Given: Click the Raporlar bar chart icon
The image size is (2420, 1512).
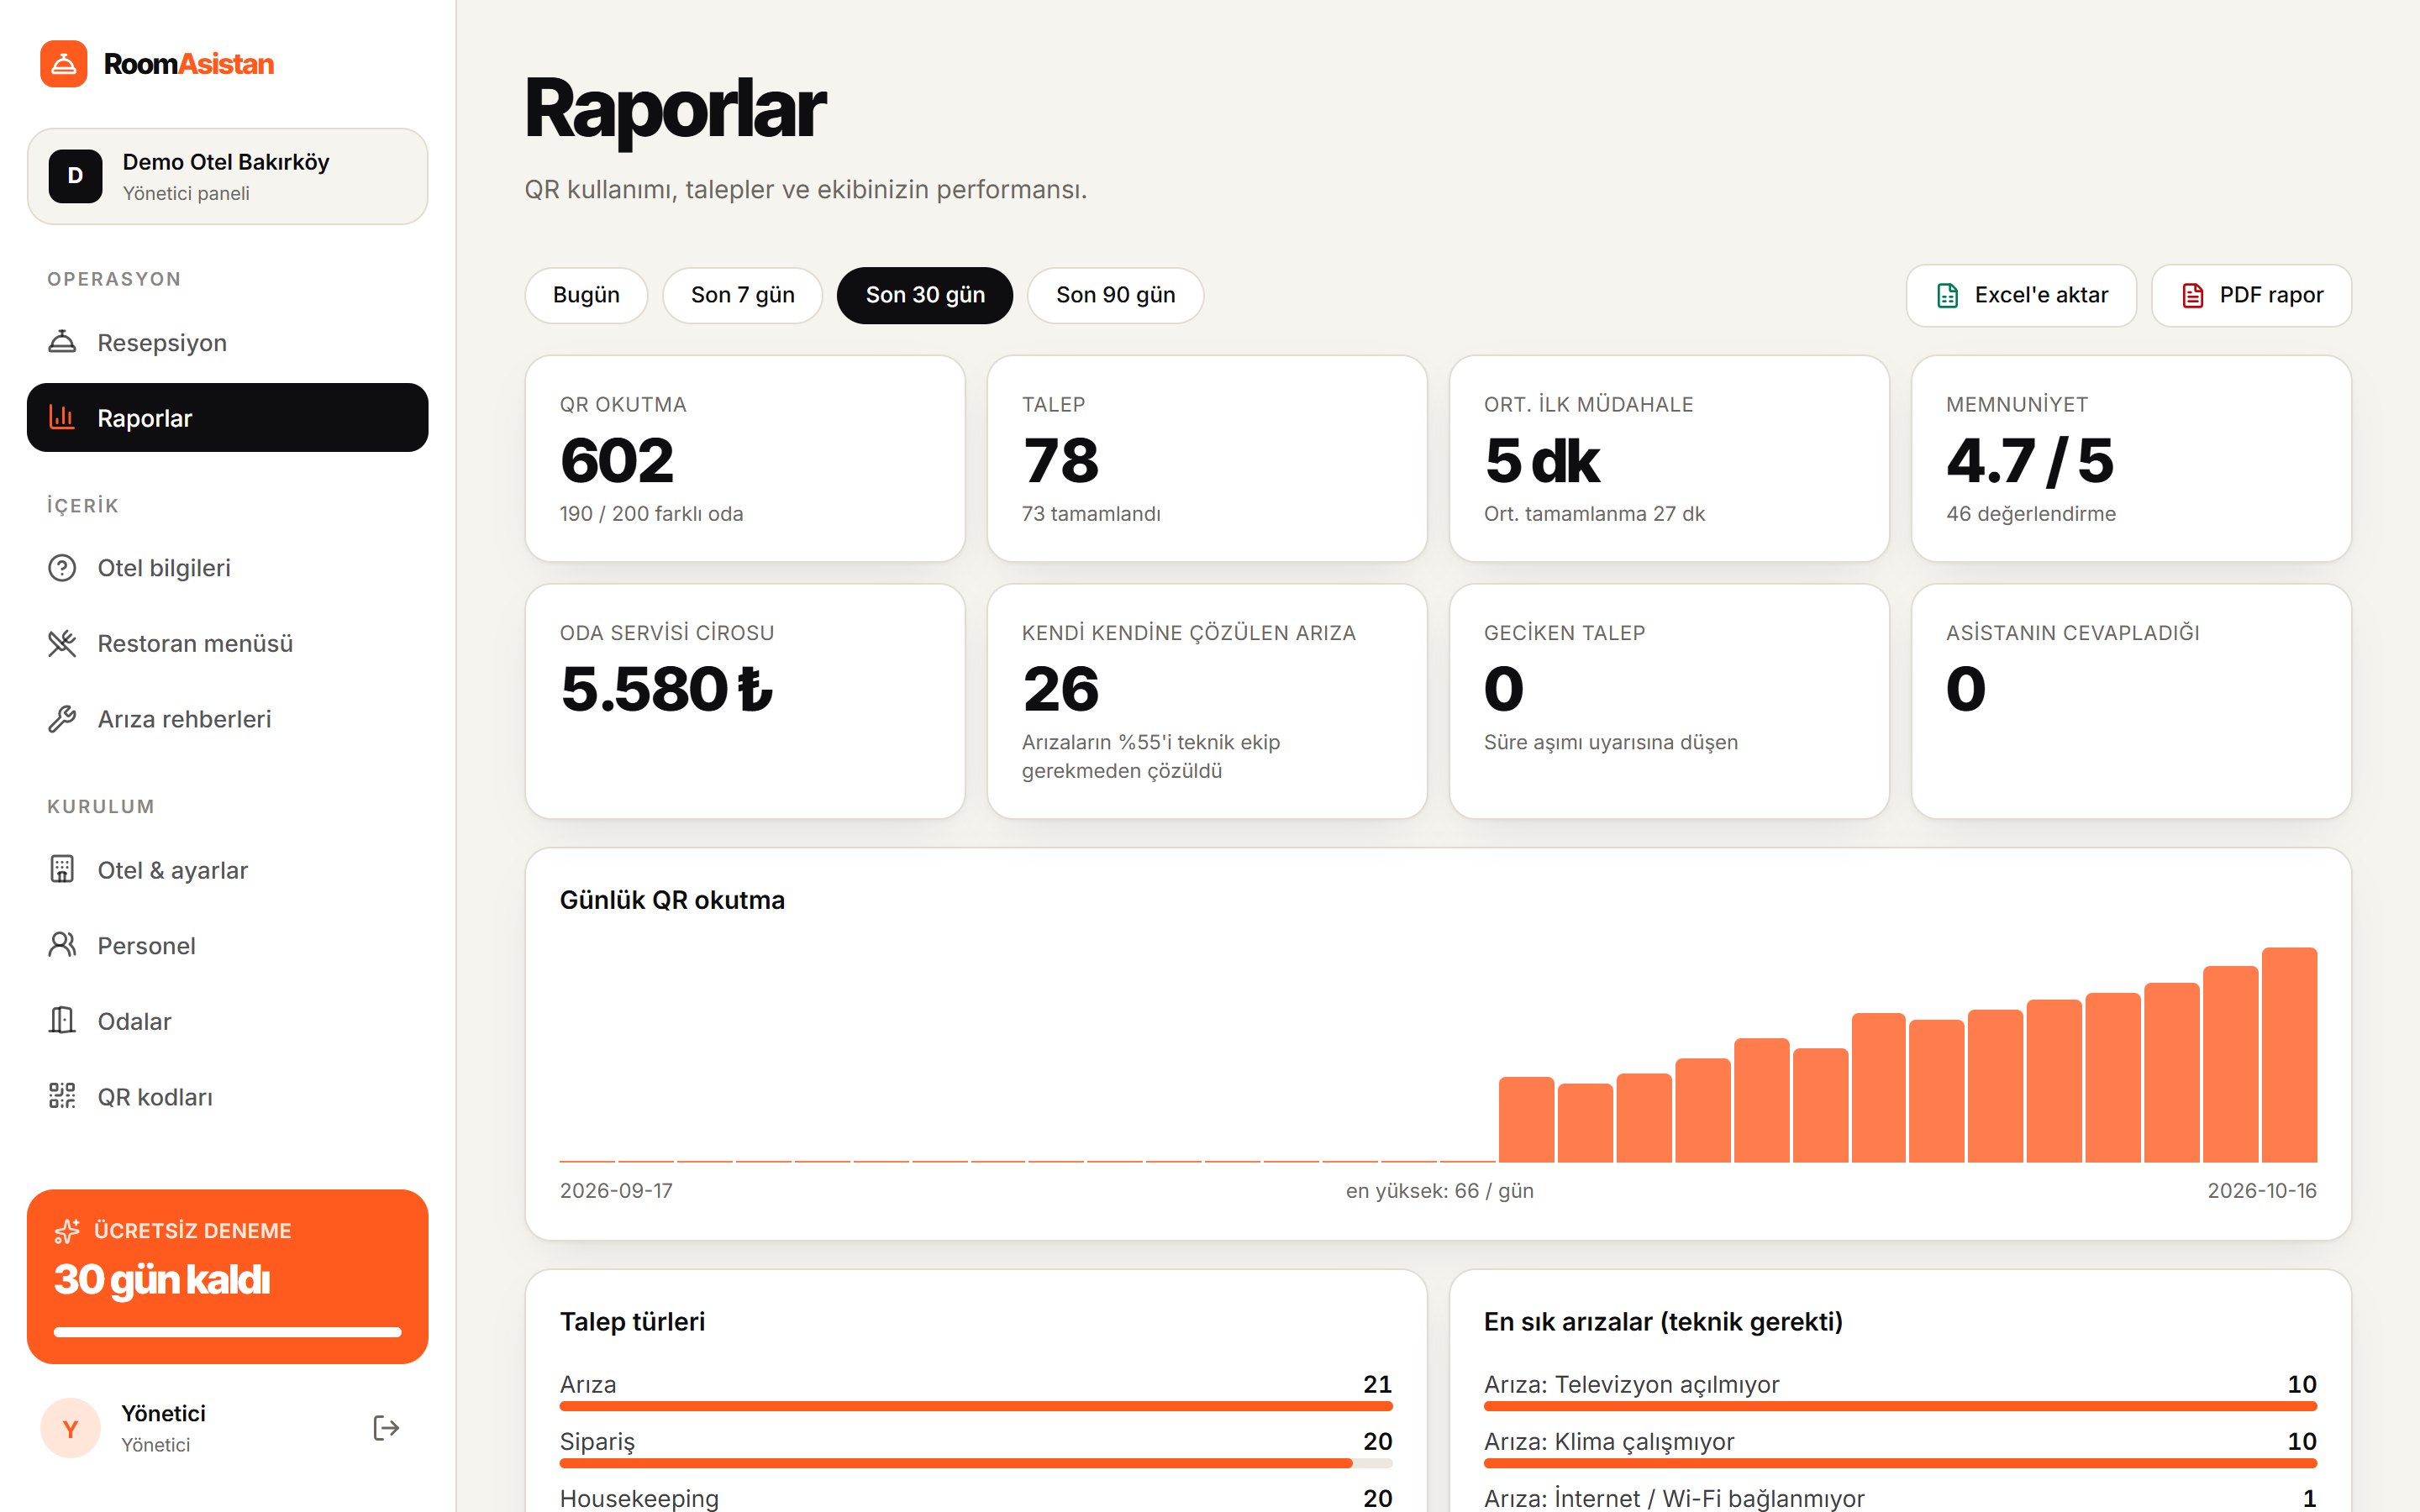Looking at the screenshot, I should click(x=62, y=417).
